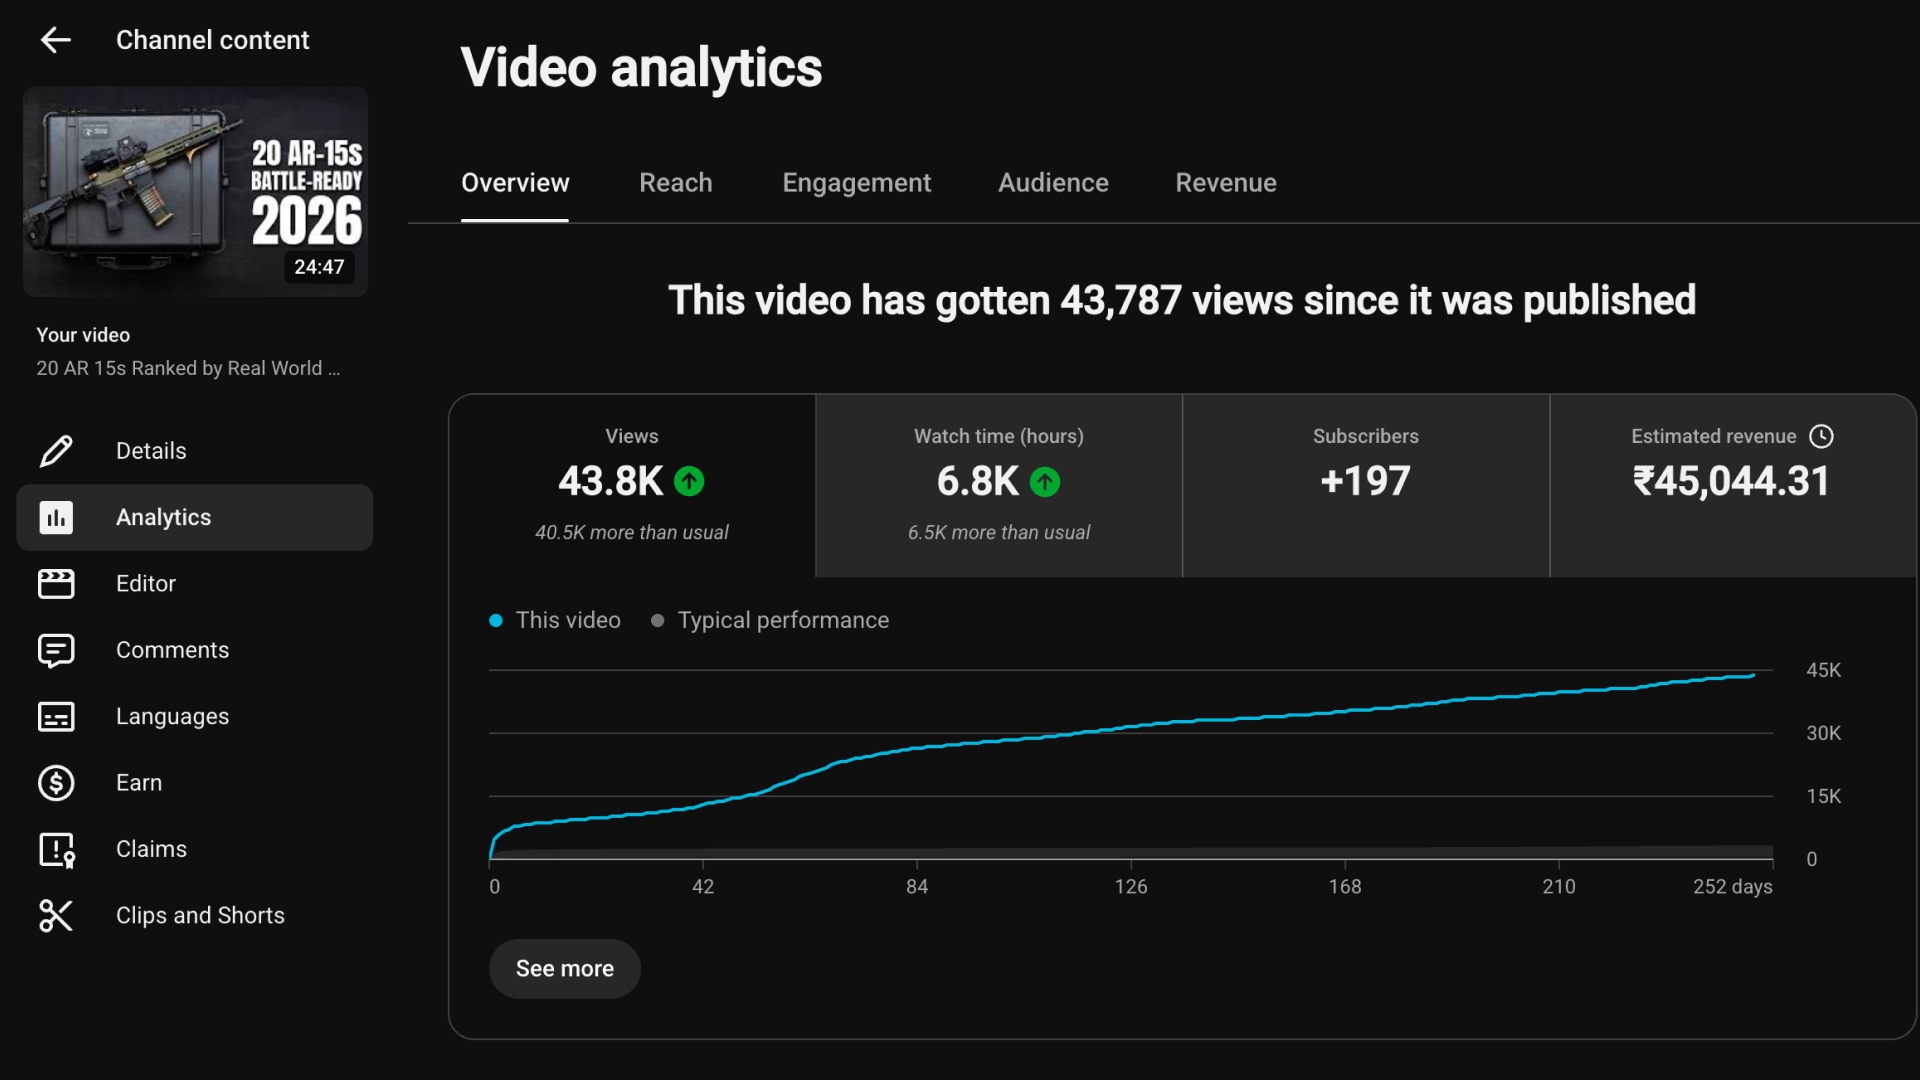Viewport: 1920px width, 1080px height.
Task: Open the Editor clapperboard icon
Action: (56, 584)
